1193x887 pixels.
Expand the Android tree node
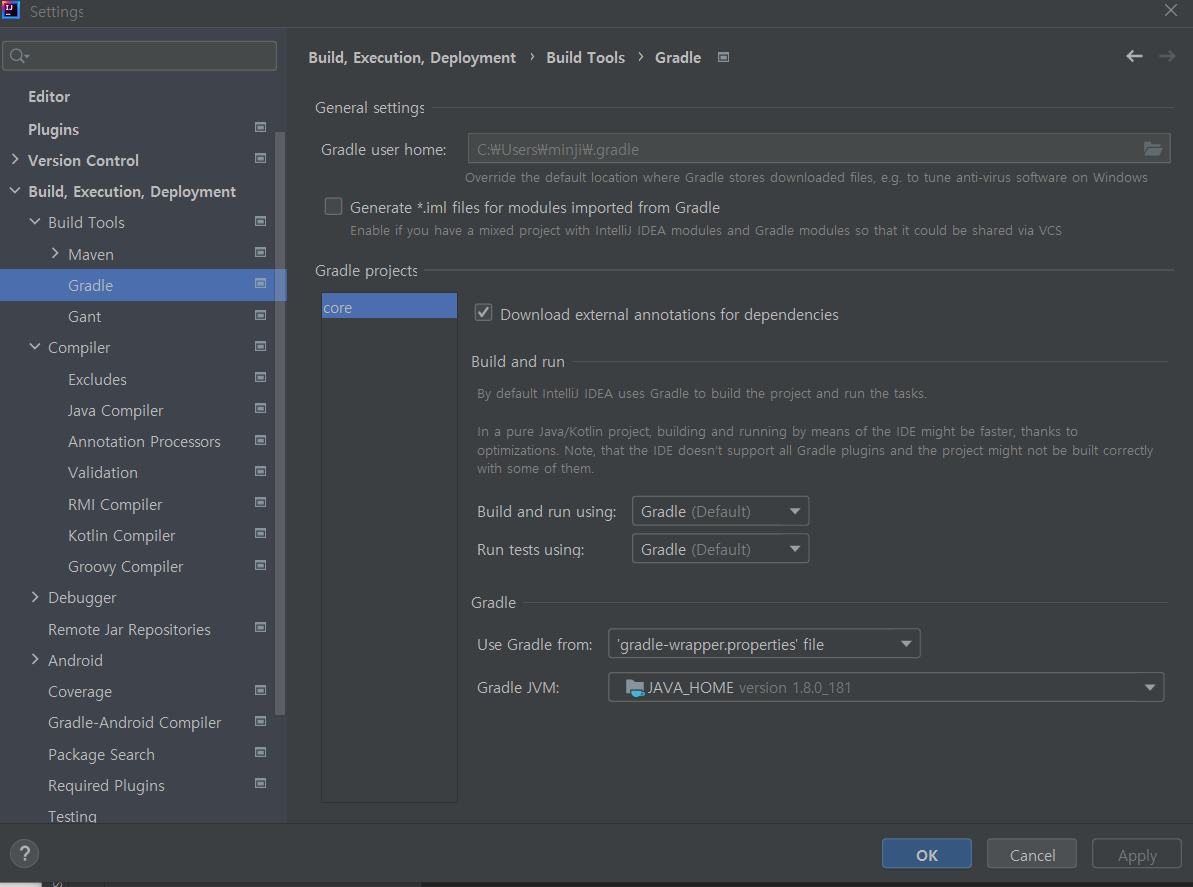pos(34,660)
